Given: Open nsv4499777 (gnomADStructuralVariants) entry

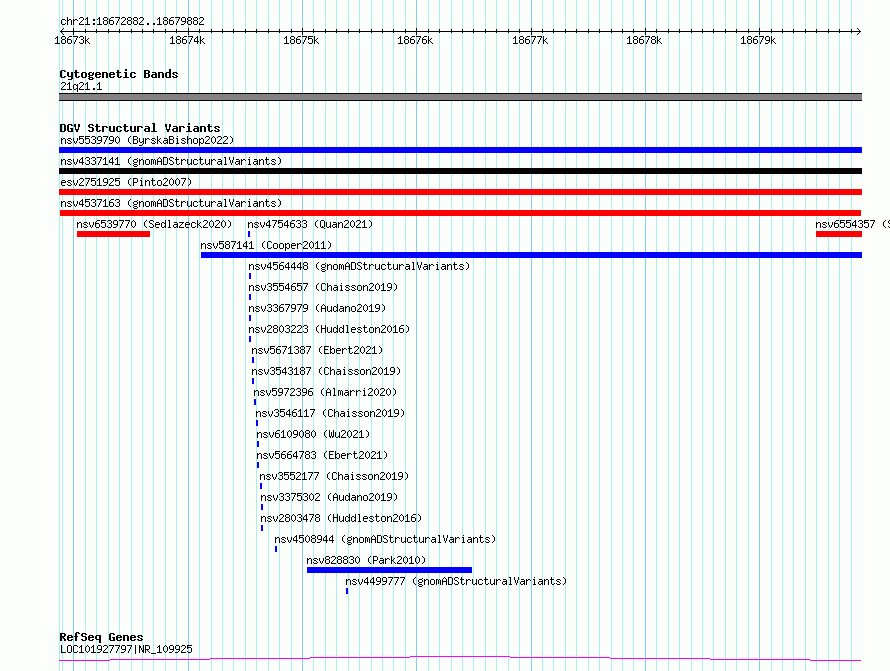Looking at the screenshot, I should click(x=456, y=581).
